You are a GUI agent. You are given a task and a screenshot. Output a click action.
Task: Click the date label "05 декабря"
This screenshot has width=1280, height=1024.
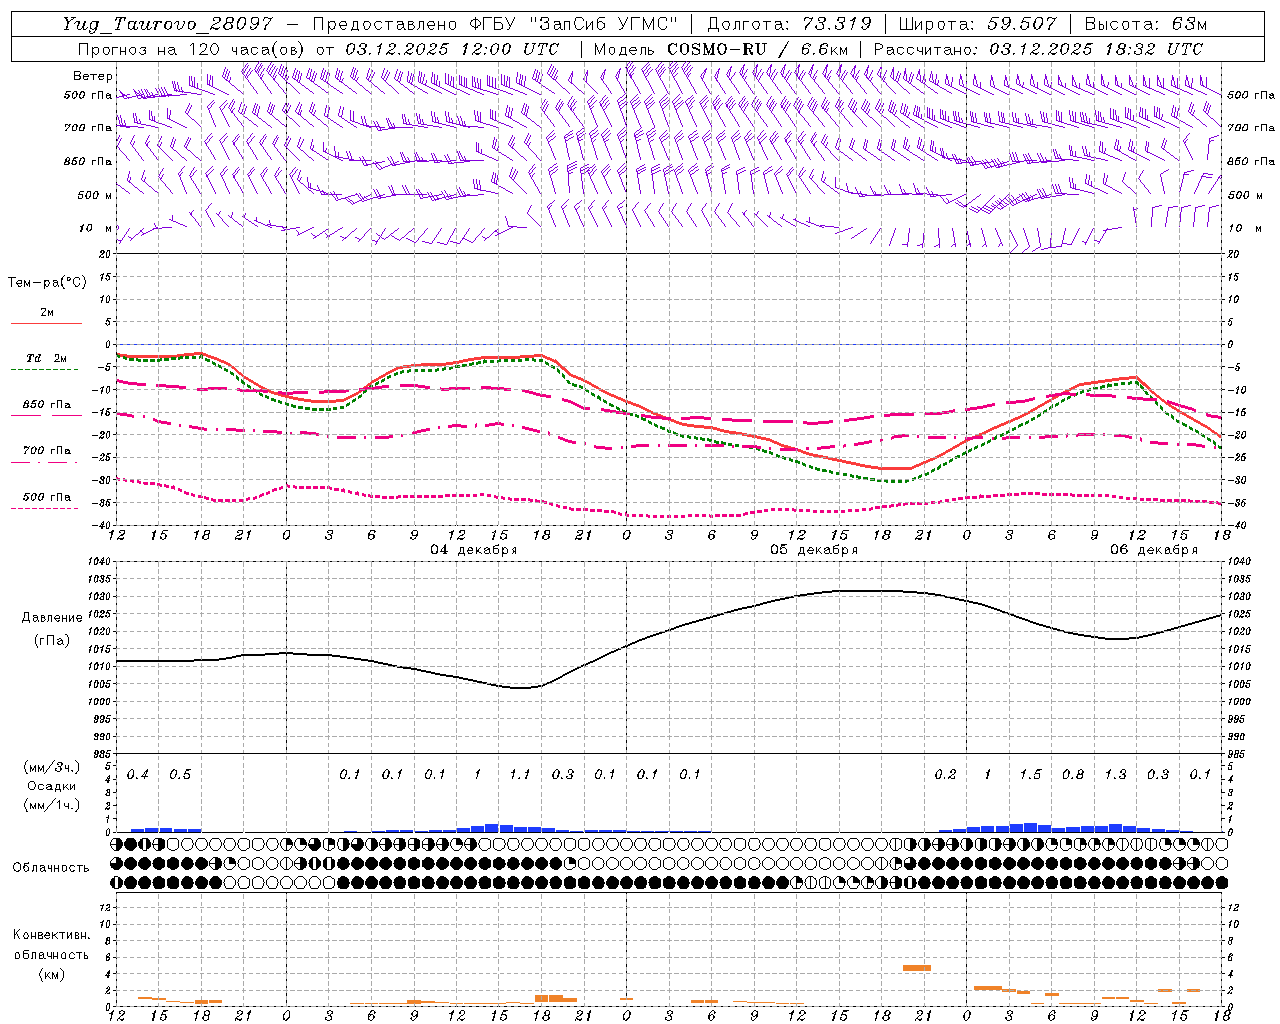click(813, 550)
